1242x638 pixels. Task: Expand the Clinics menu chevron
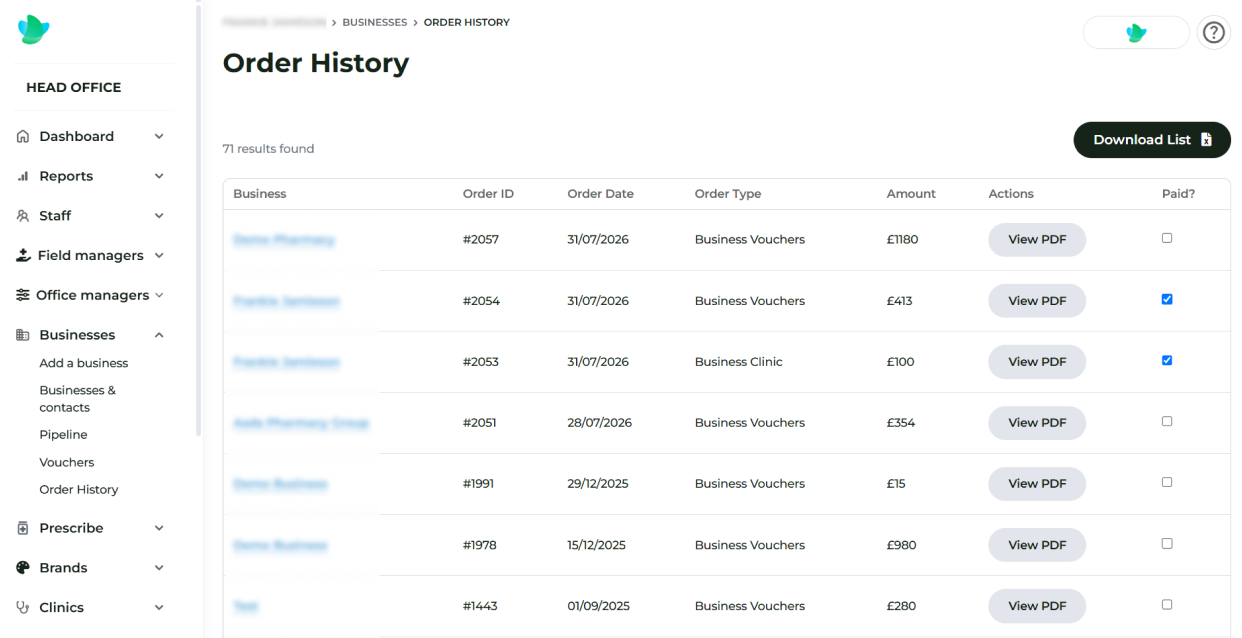(x=159, y=607)
